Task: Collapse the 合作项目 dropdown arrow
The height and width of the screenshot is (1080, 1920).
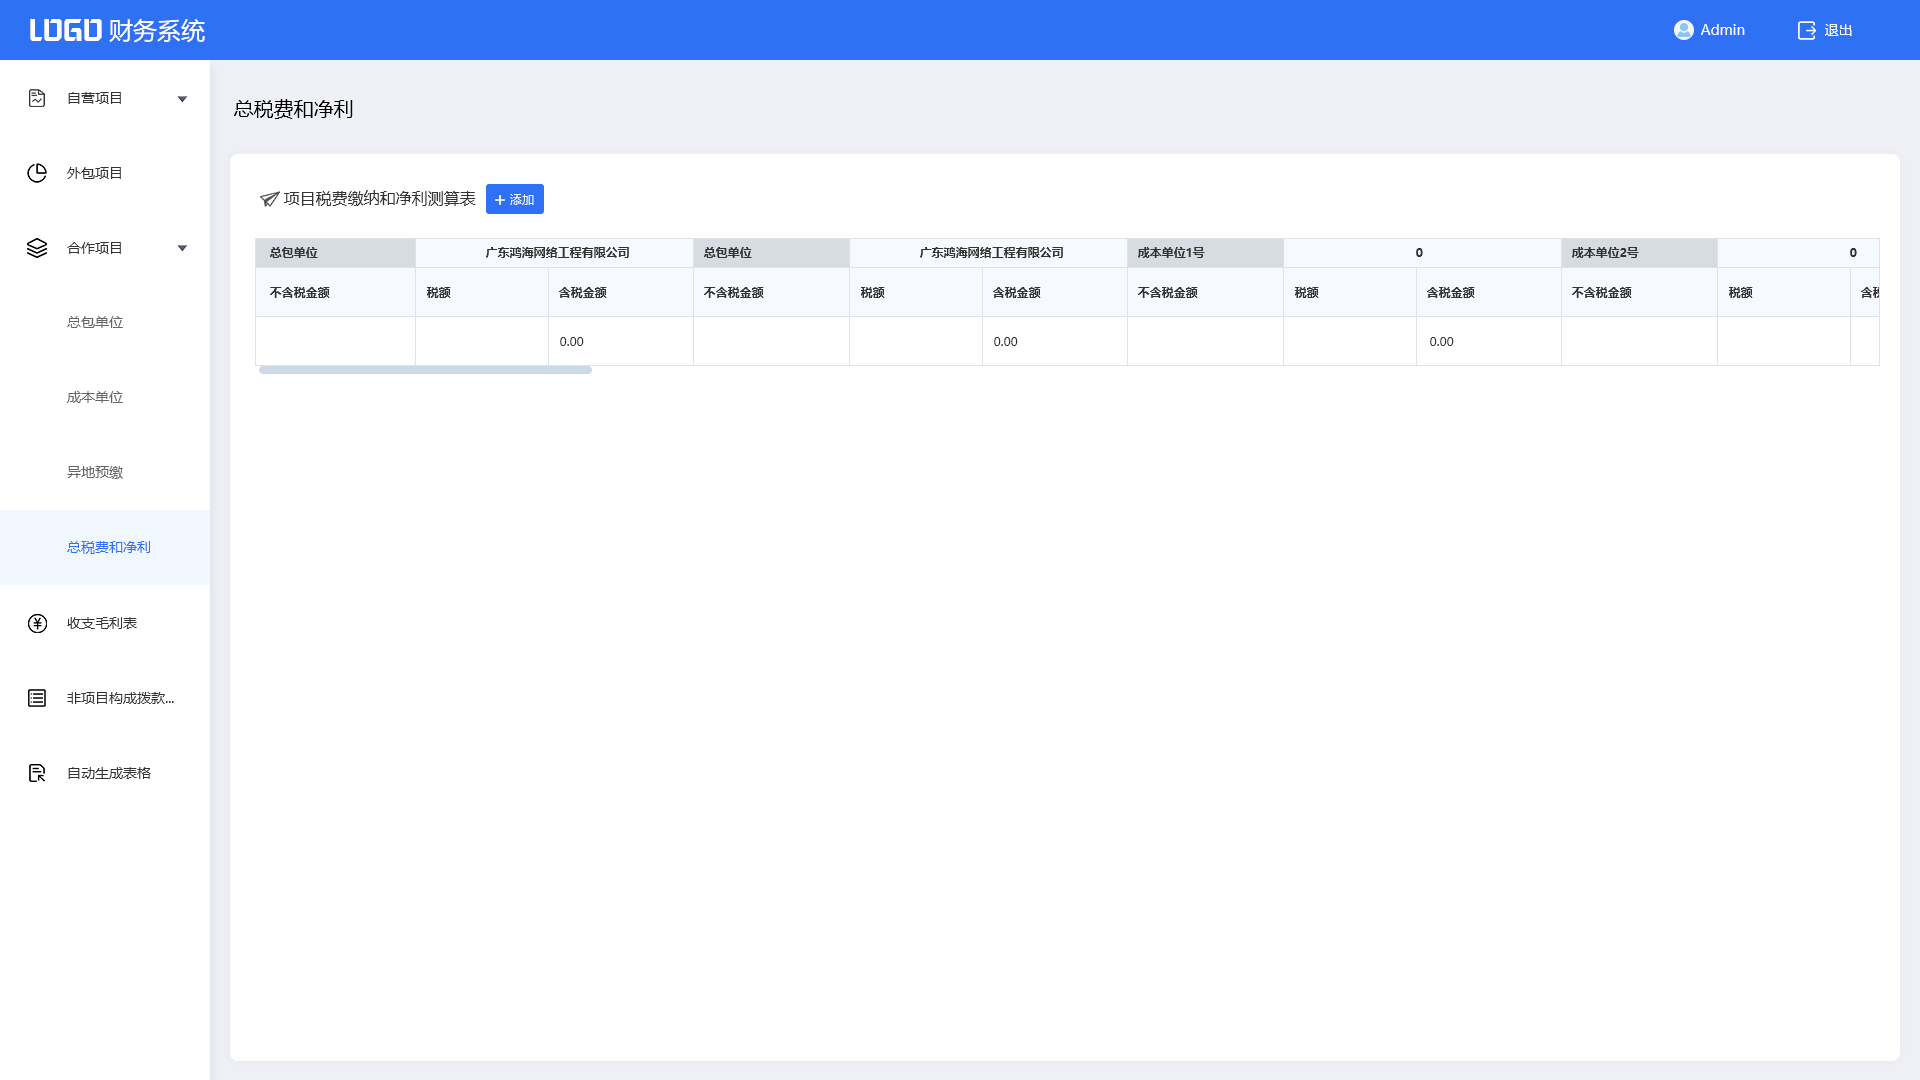Action: point(182,248)
